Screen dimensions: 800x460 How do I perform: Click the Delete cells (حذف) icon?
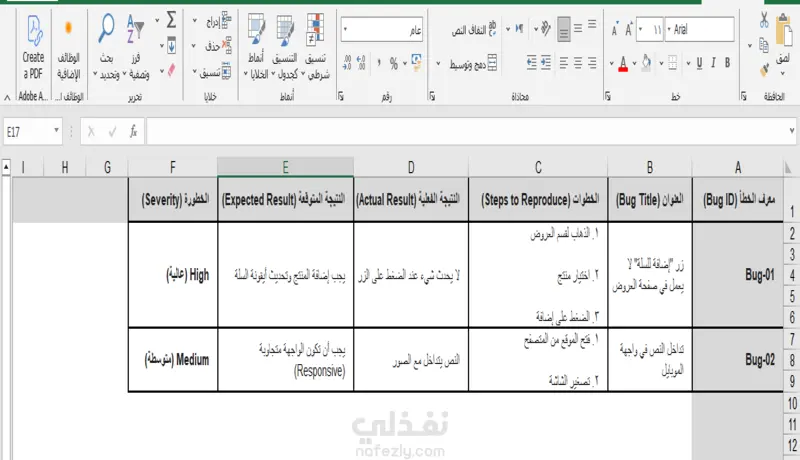click(227, 45)
